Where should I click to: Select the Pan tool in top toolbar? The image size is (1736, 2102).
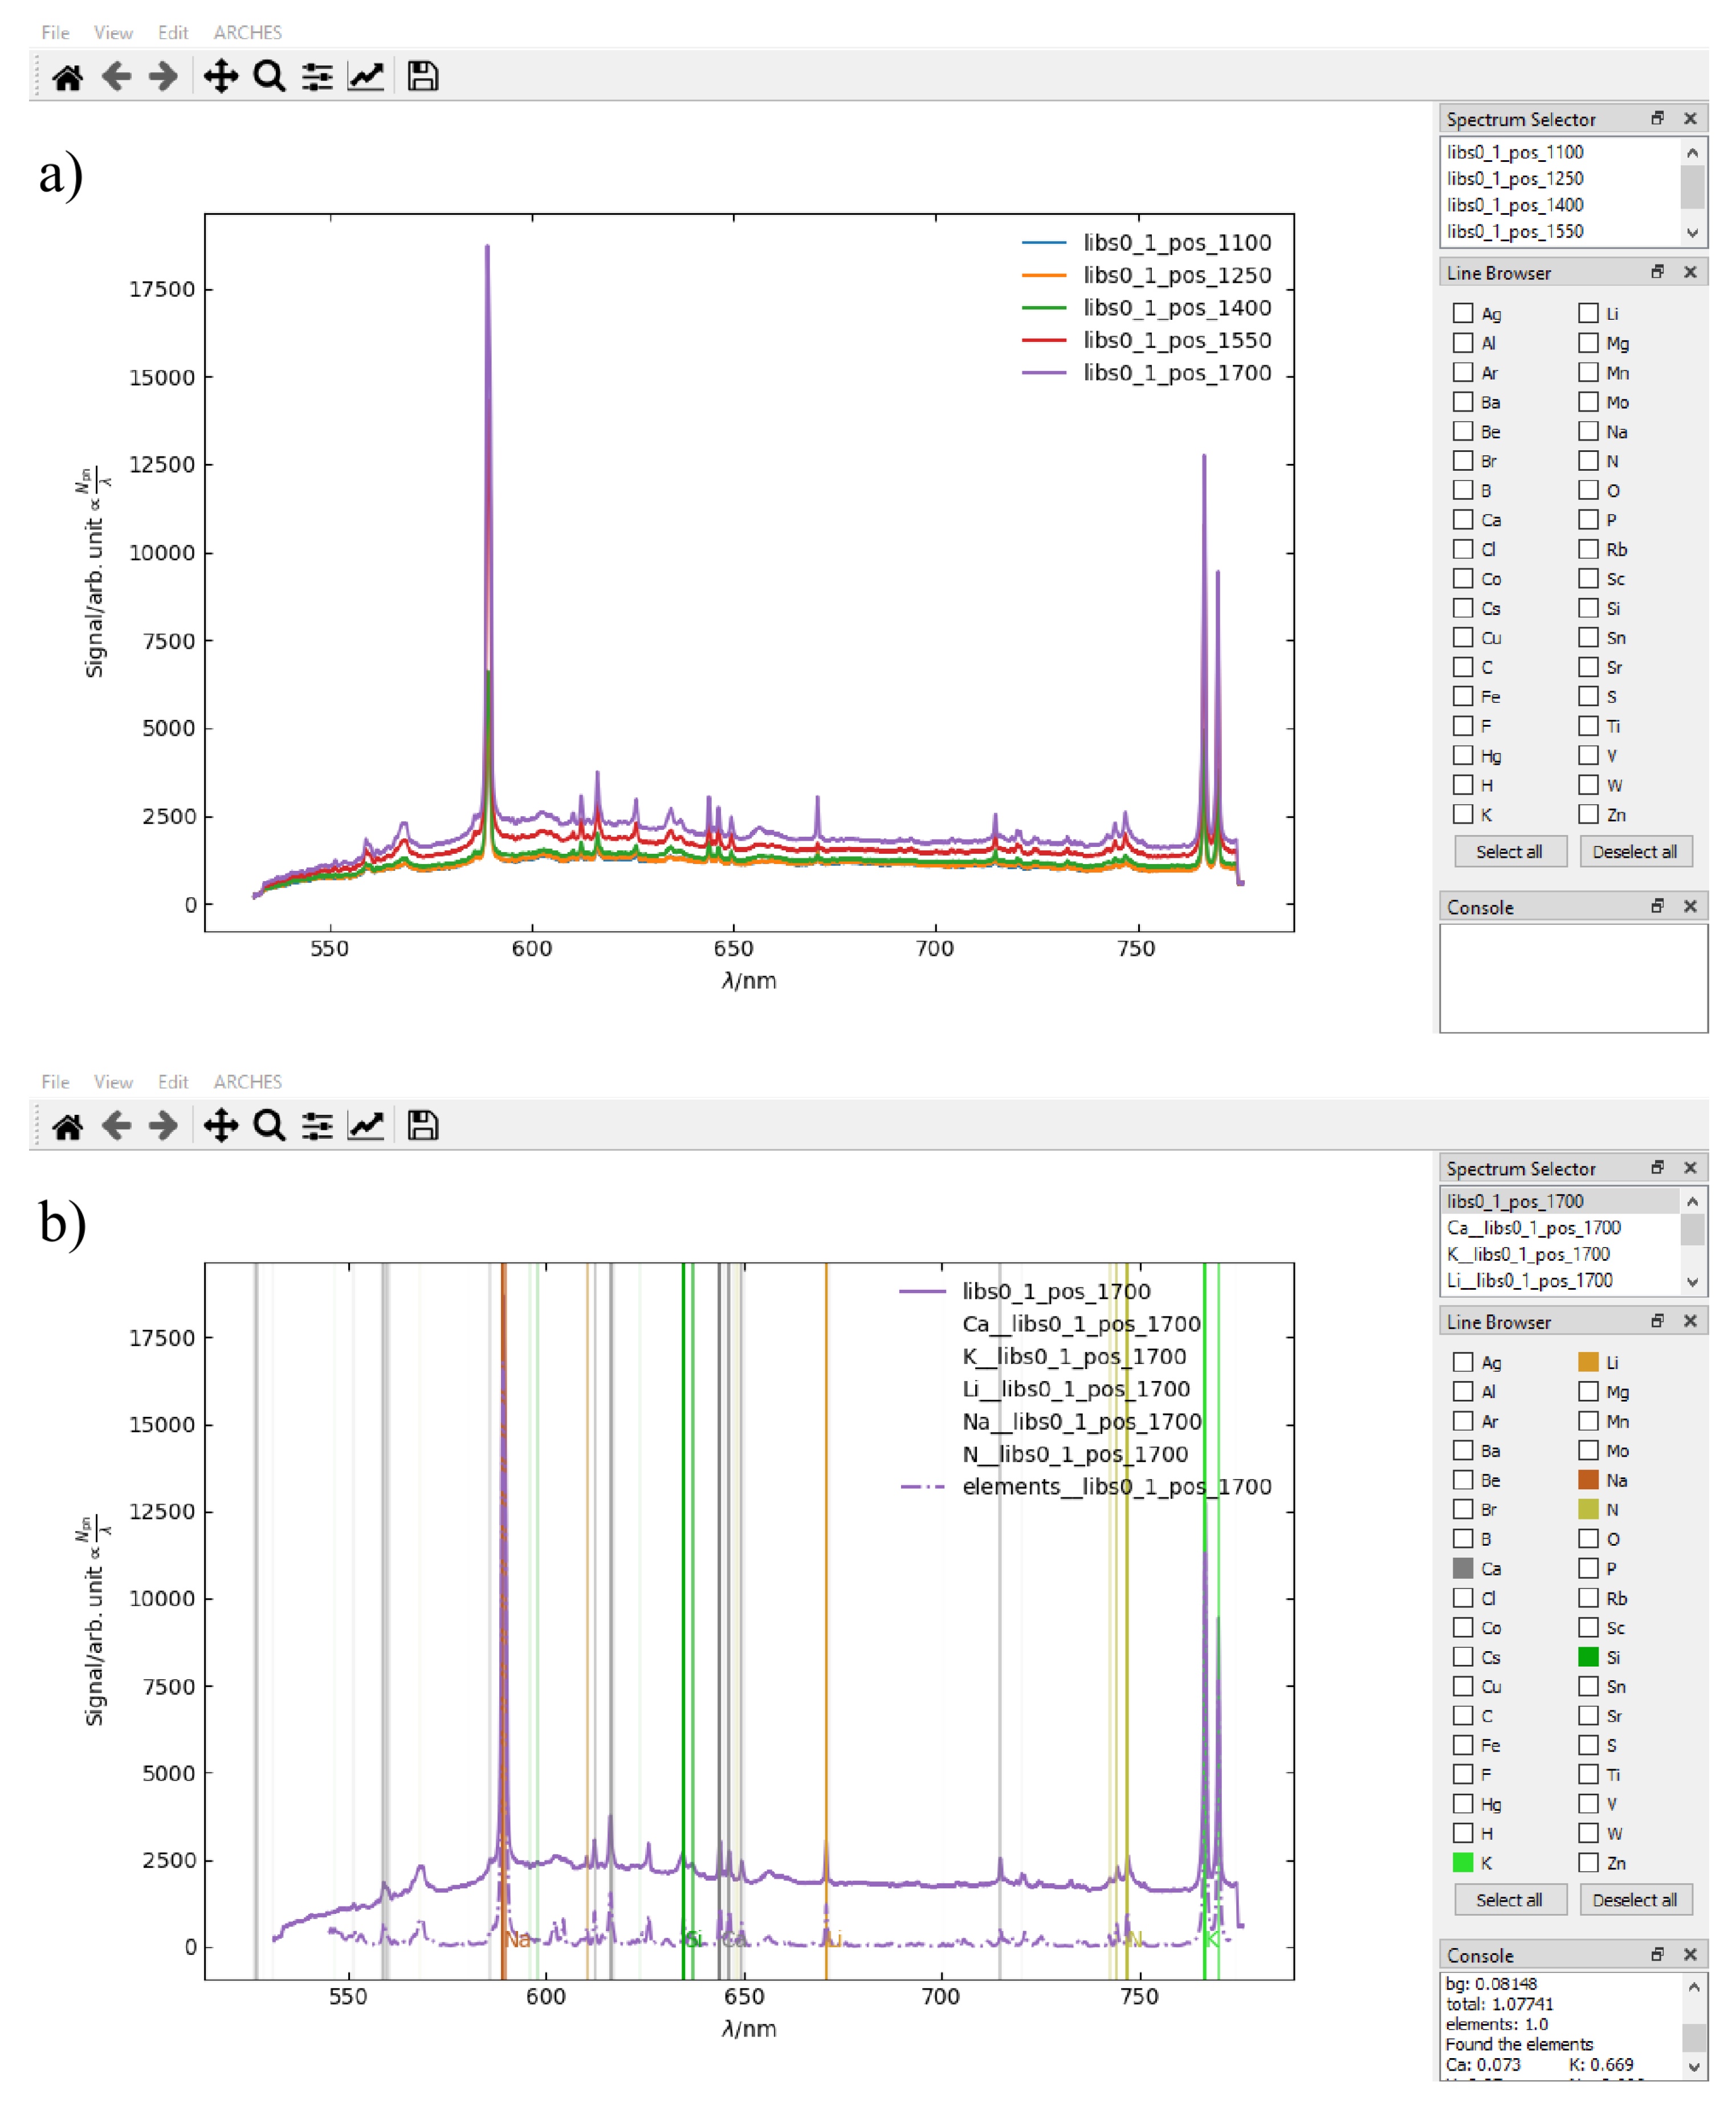(220, 77)
